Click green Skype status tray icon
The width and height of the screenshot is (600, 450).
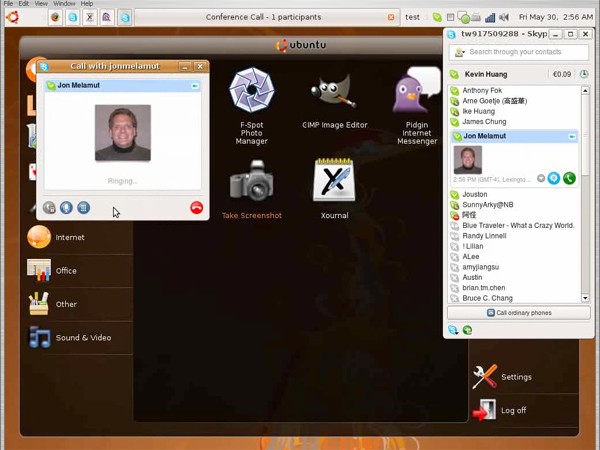[437, 17]
